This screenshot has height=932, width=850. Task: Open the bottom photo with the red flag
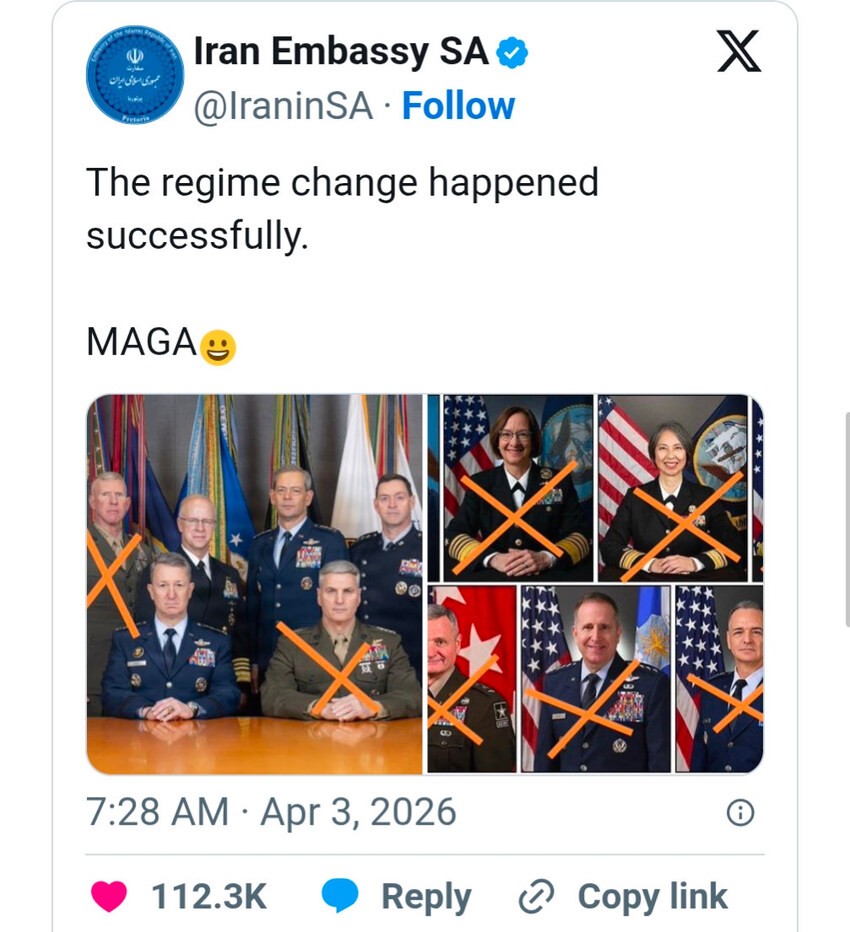coord(471,679)
